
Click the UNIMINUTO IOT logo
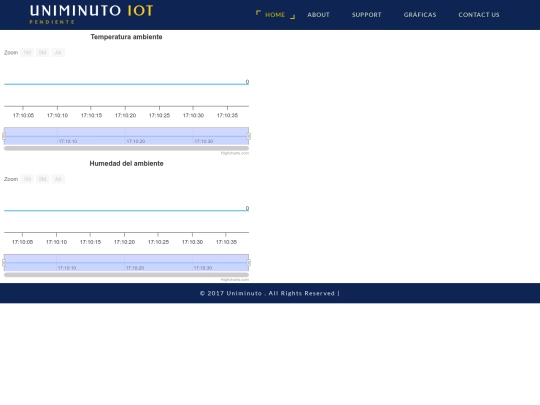91,11
